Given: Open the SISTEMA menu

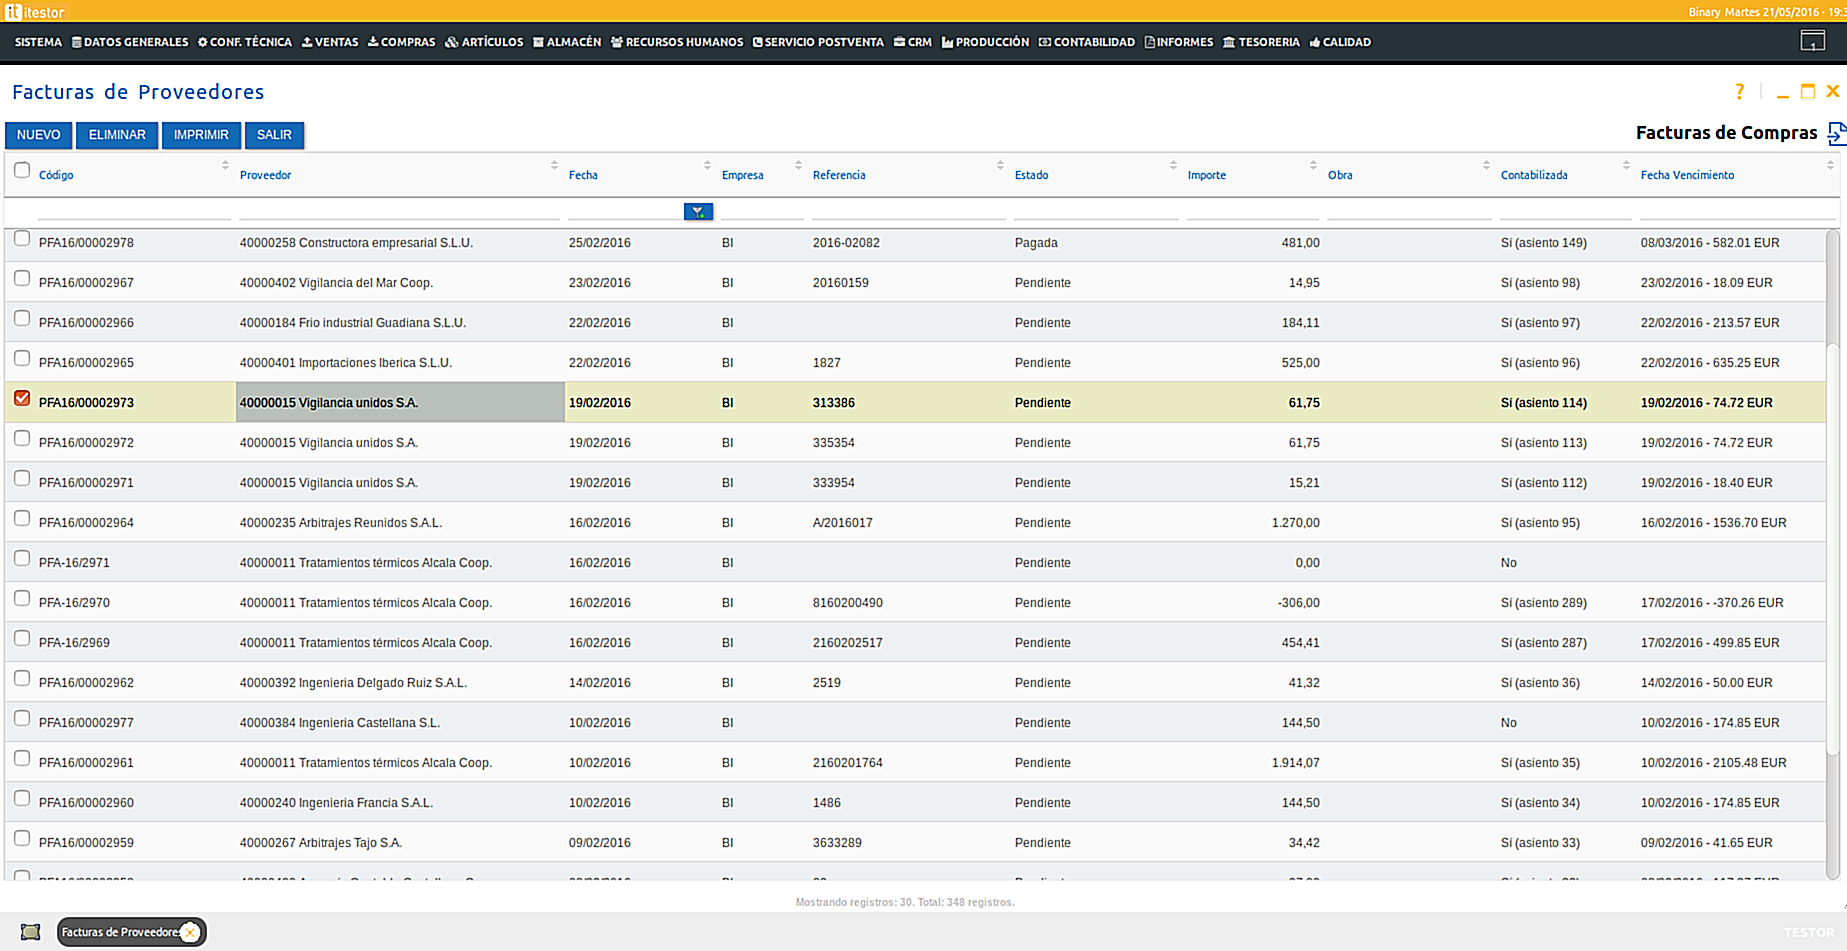Looking at the screenshot, I should (38, 42).
